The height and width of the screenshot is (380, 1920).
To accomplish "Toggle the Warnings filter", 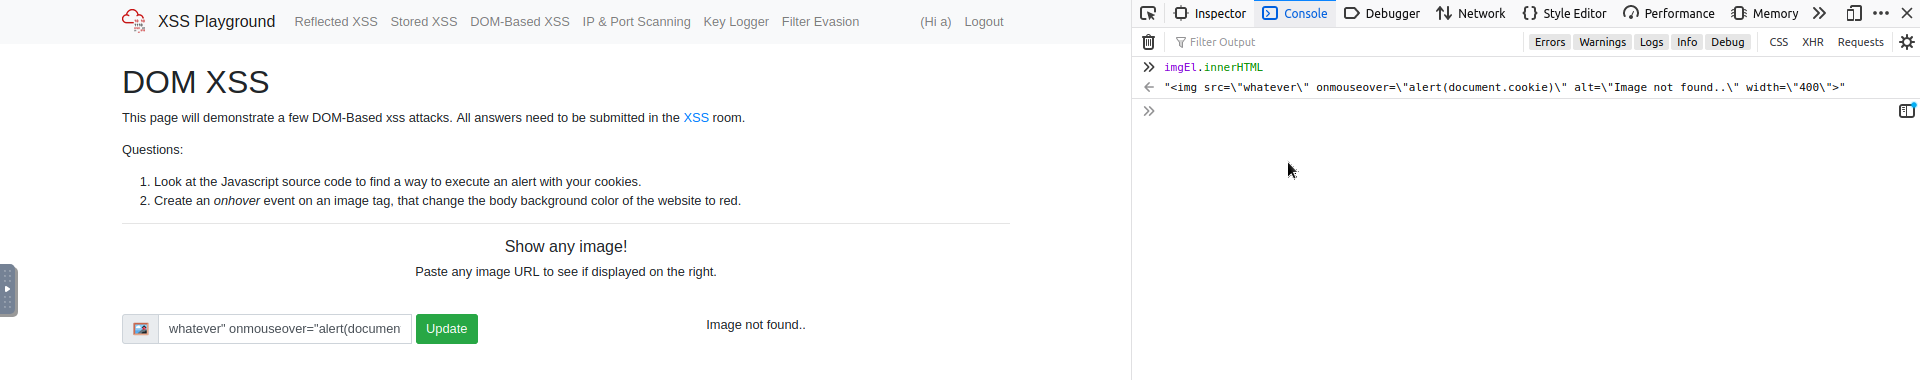I will click(1602, 42).
